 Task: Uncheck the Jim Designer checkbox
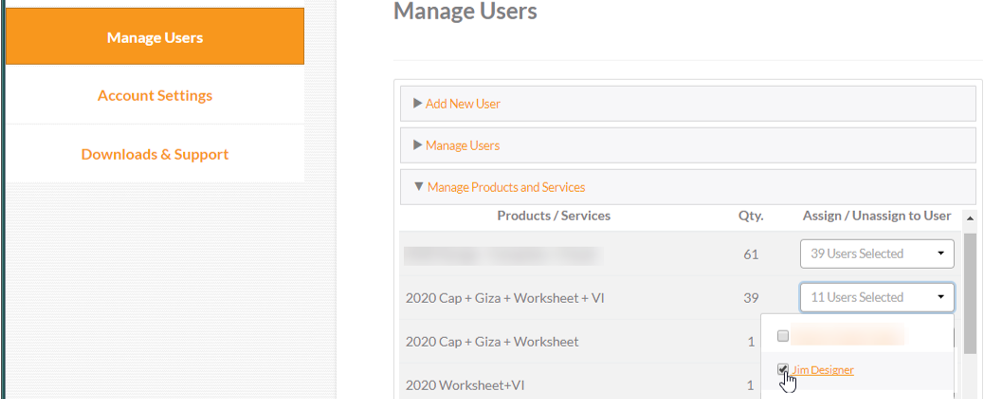point(783,369)
